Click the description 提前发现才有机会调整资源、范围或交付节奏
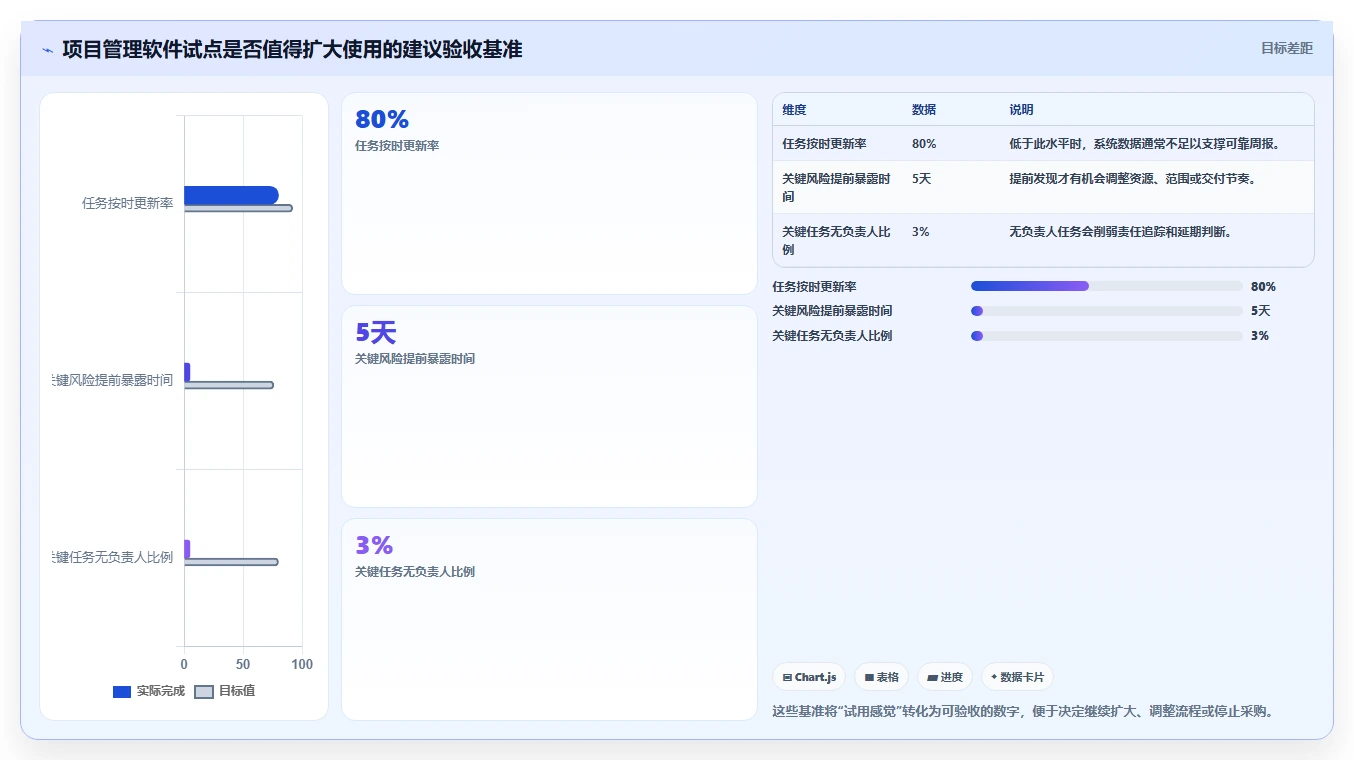 coord(1132,179)
